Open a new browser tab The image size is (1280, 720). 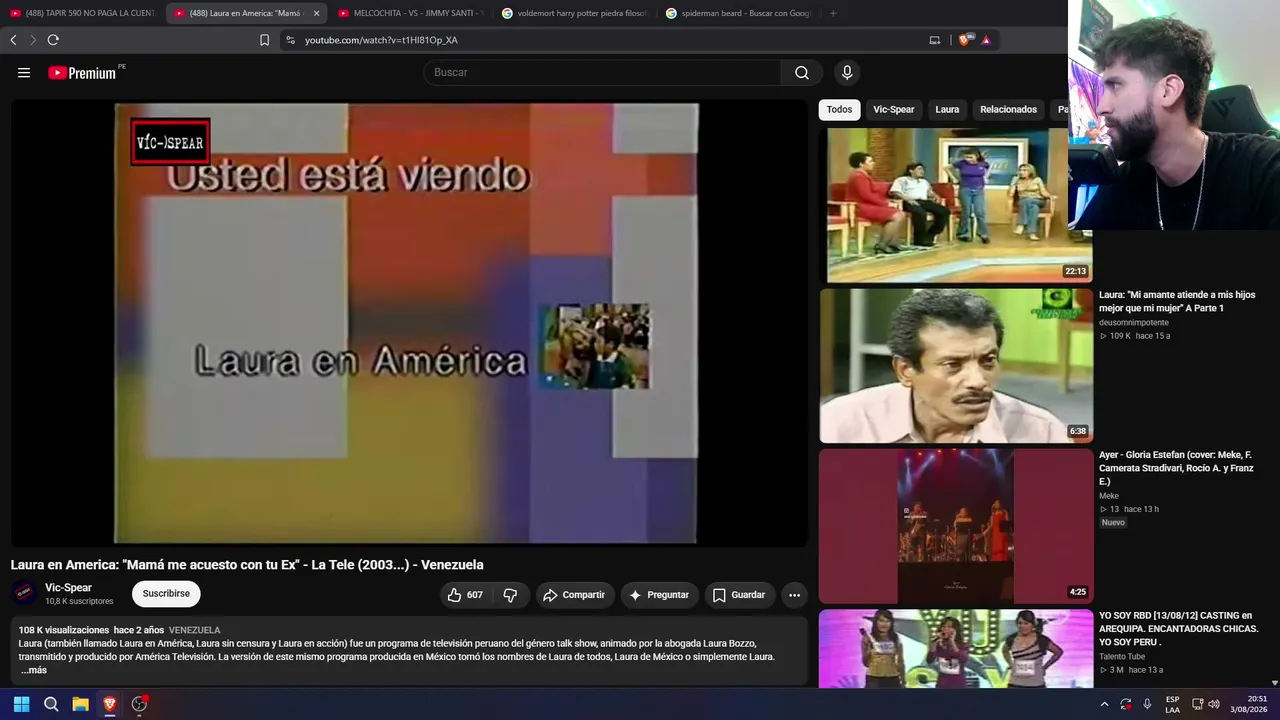coord(833,13)
